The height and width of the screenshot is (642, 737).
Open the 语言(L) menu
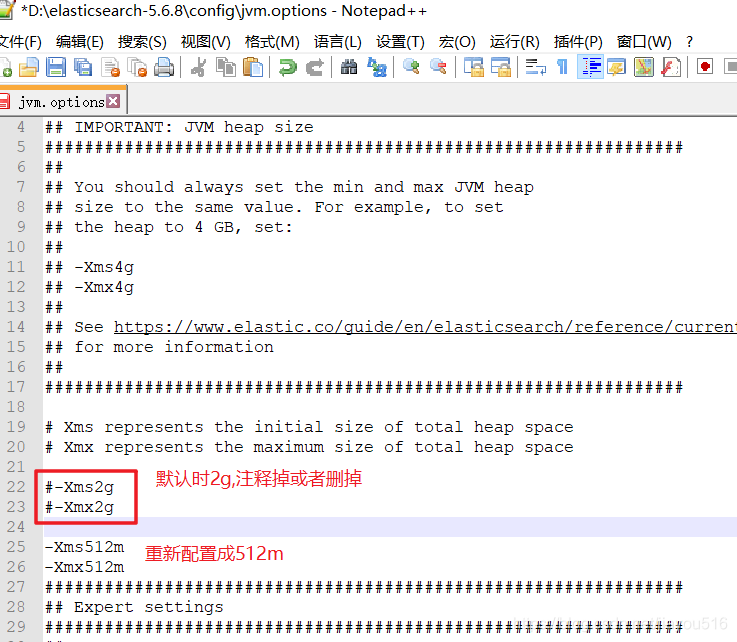click(337, 42)
